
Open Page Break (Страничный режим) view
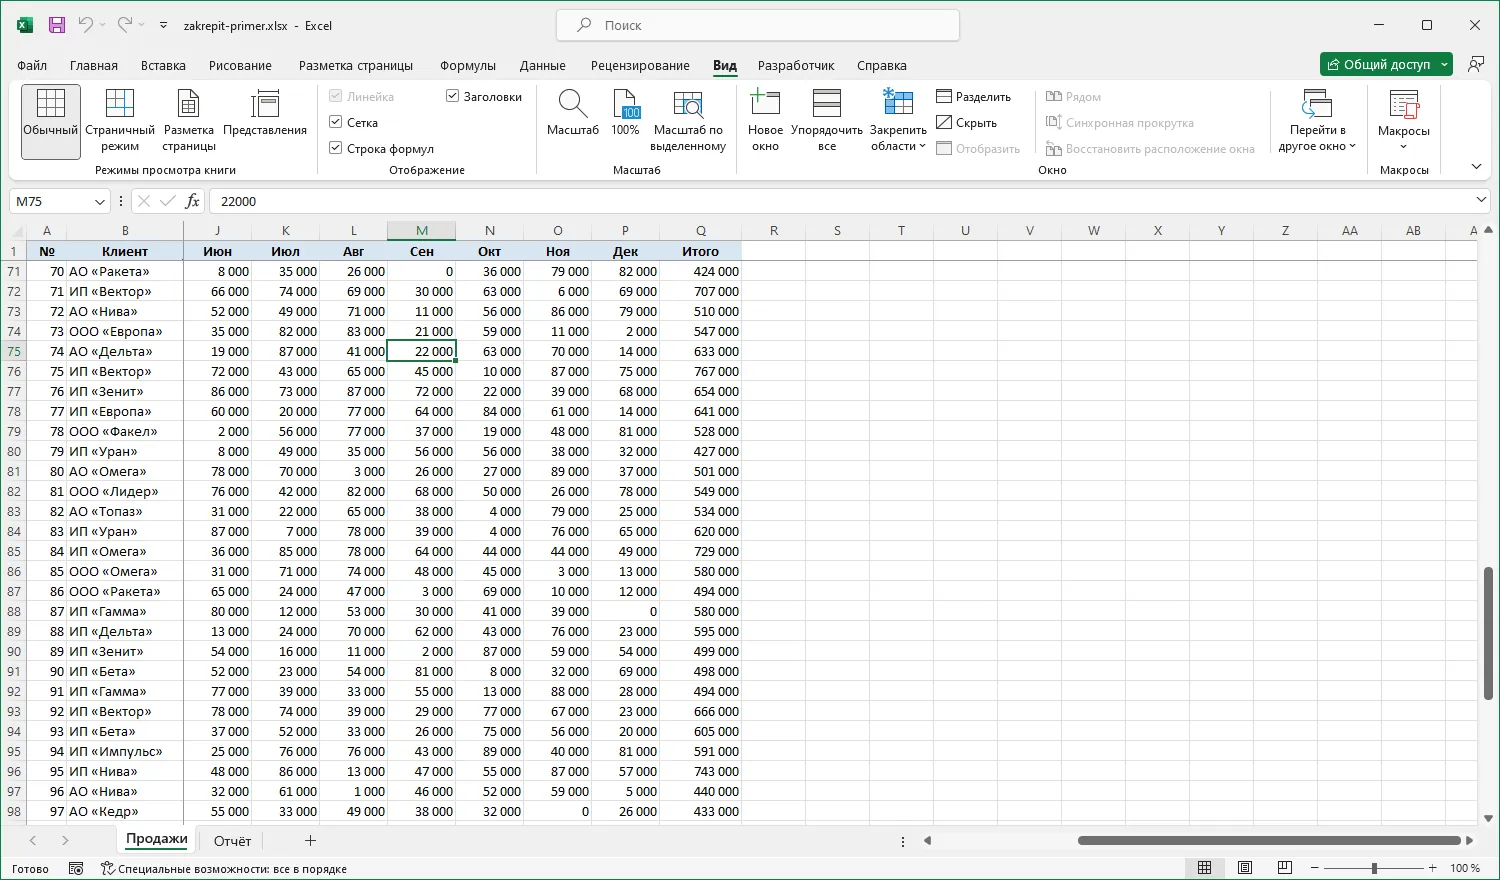(120, 121)
